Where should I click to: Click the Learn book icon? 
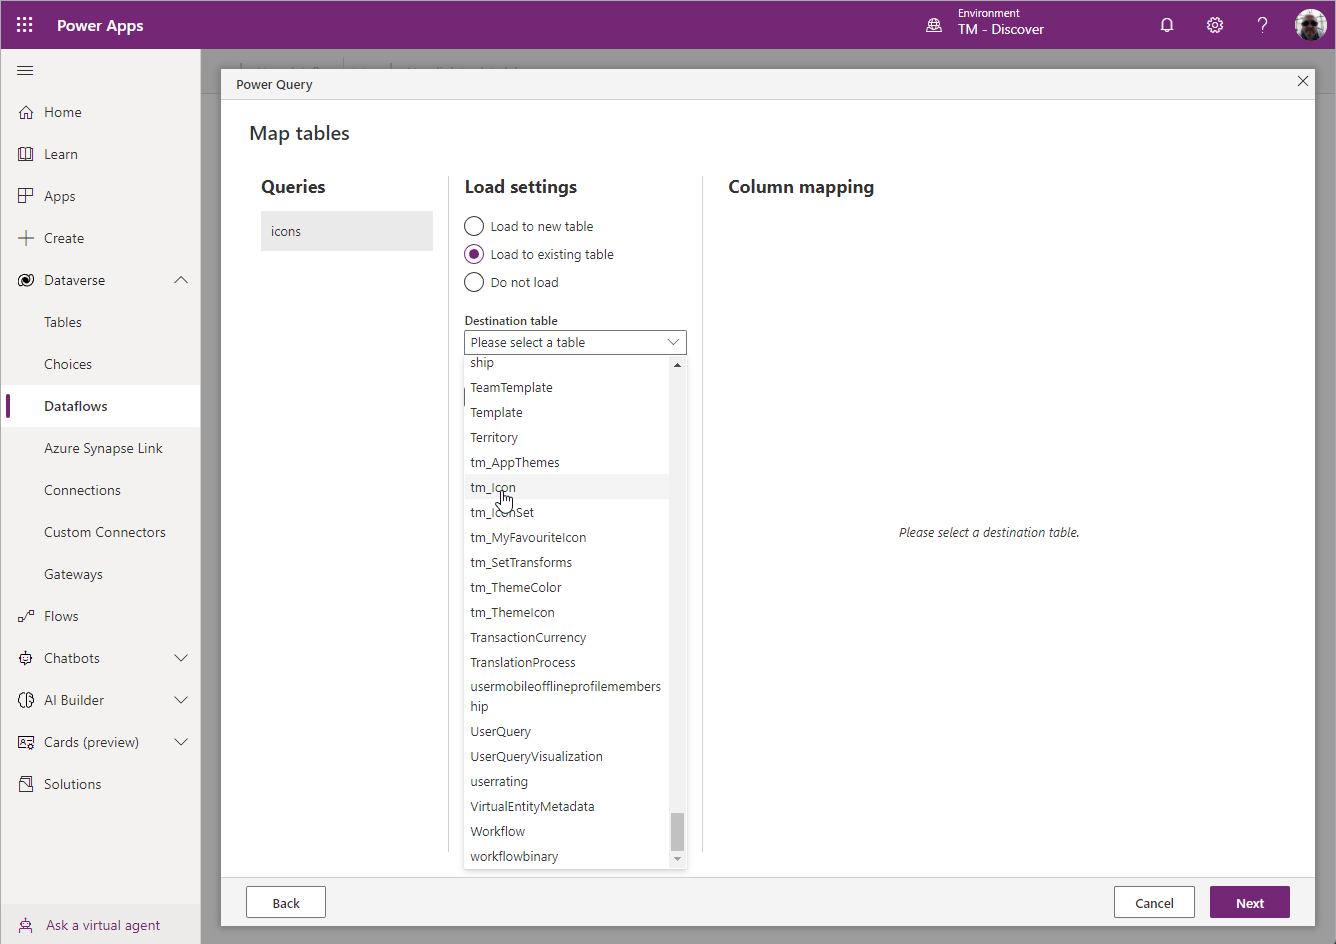26,154
